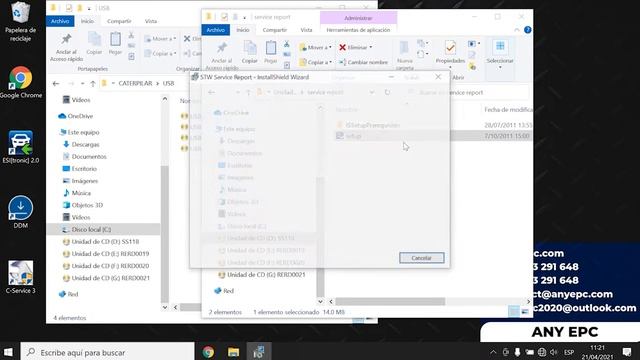Click CATERPILAR in USB window breadcrumb
640x360 pixels.
[x=135, y=83]
